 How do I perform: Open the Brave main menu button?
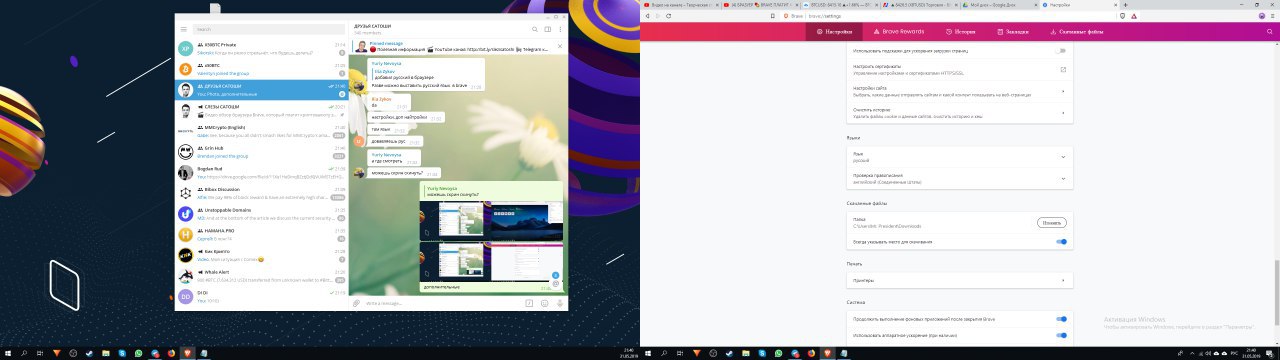point(1272,16)
